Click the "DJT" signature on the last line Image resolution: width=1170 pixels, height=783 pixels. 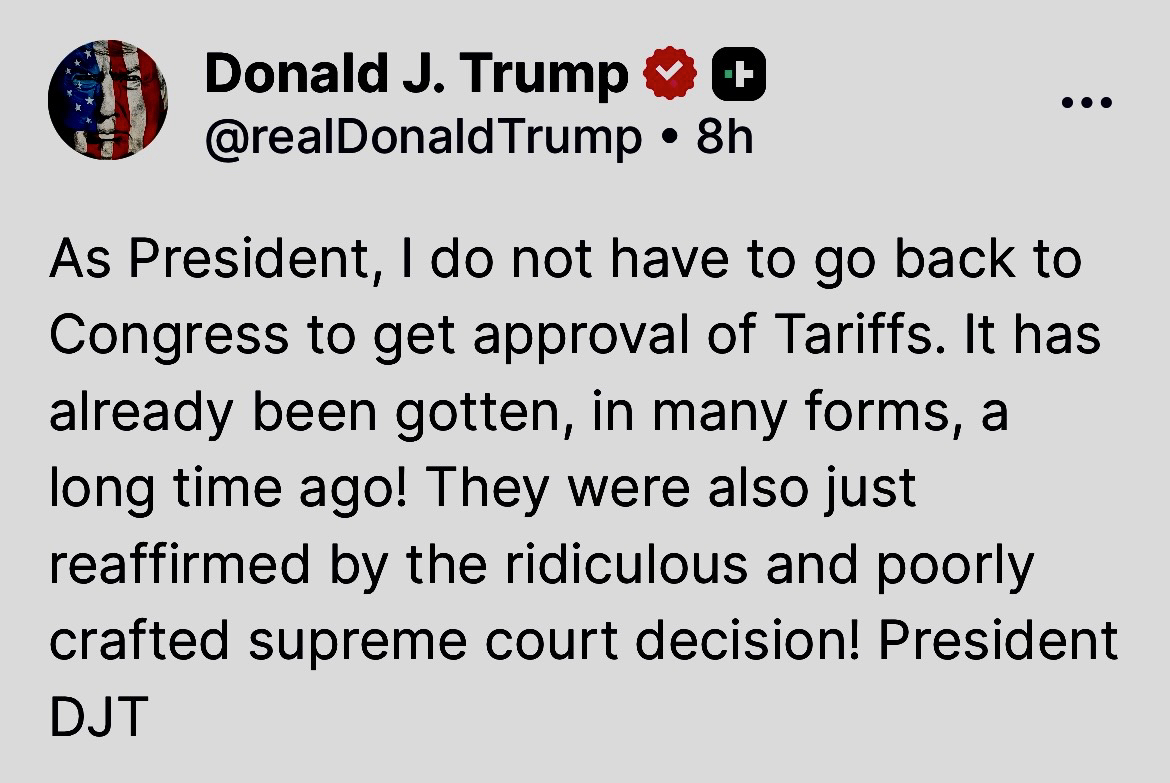coord(98,717)
